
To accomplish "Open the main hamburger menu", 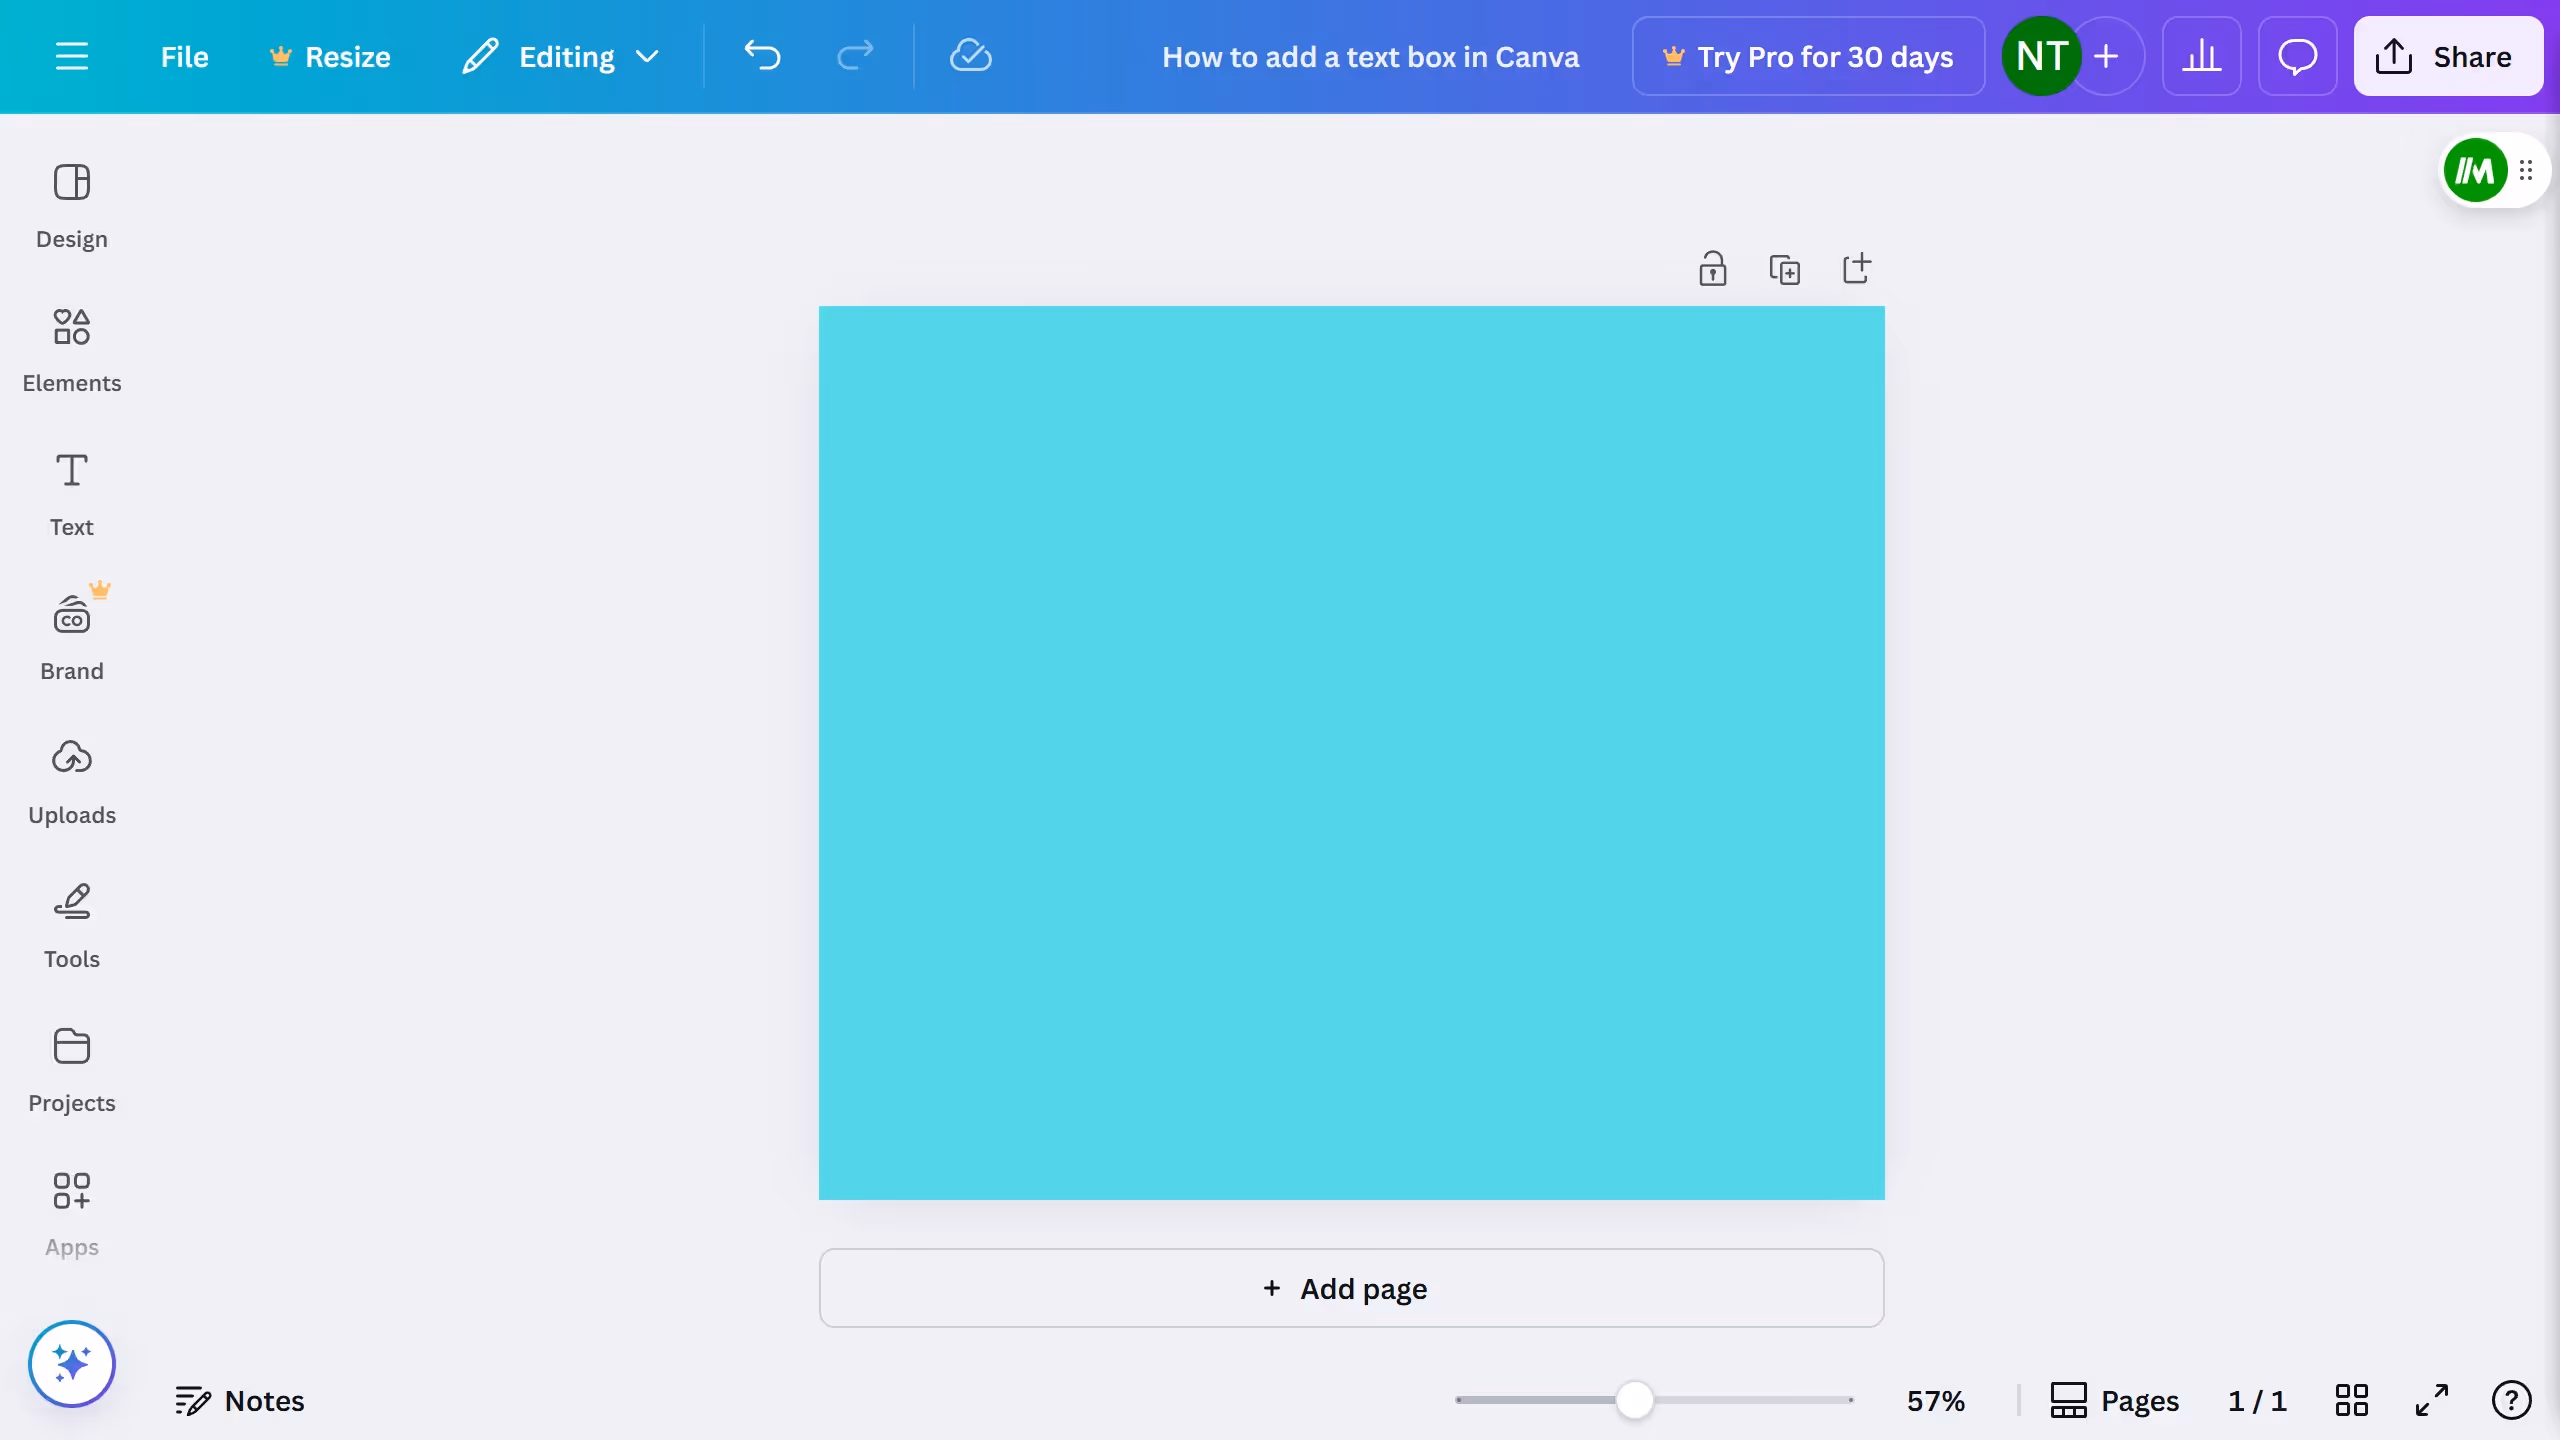I will (71, 56).
